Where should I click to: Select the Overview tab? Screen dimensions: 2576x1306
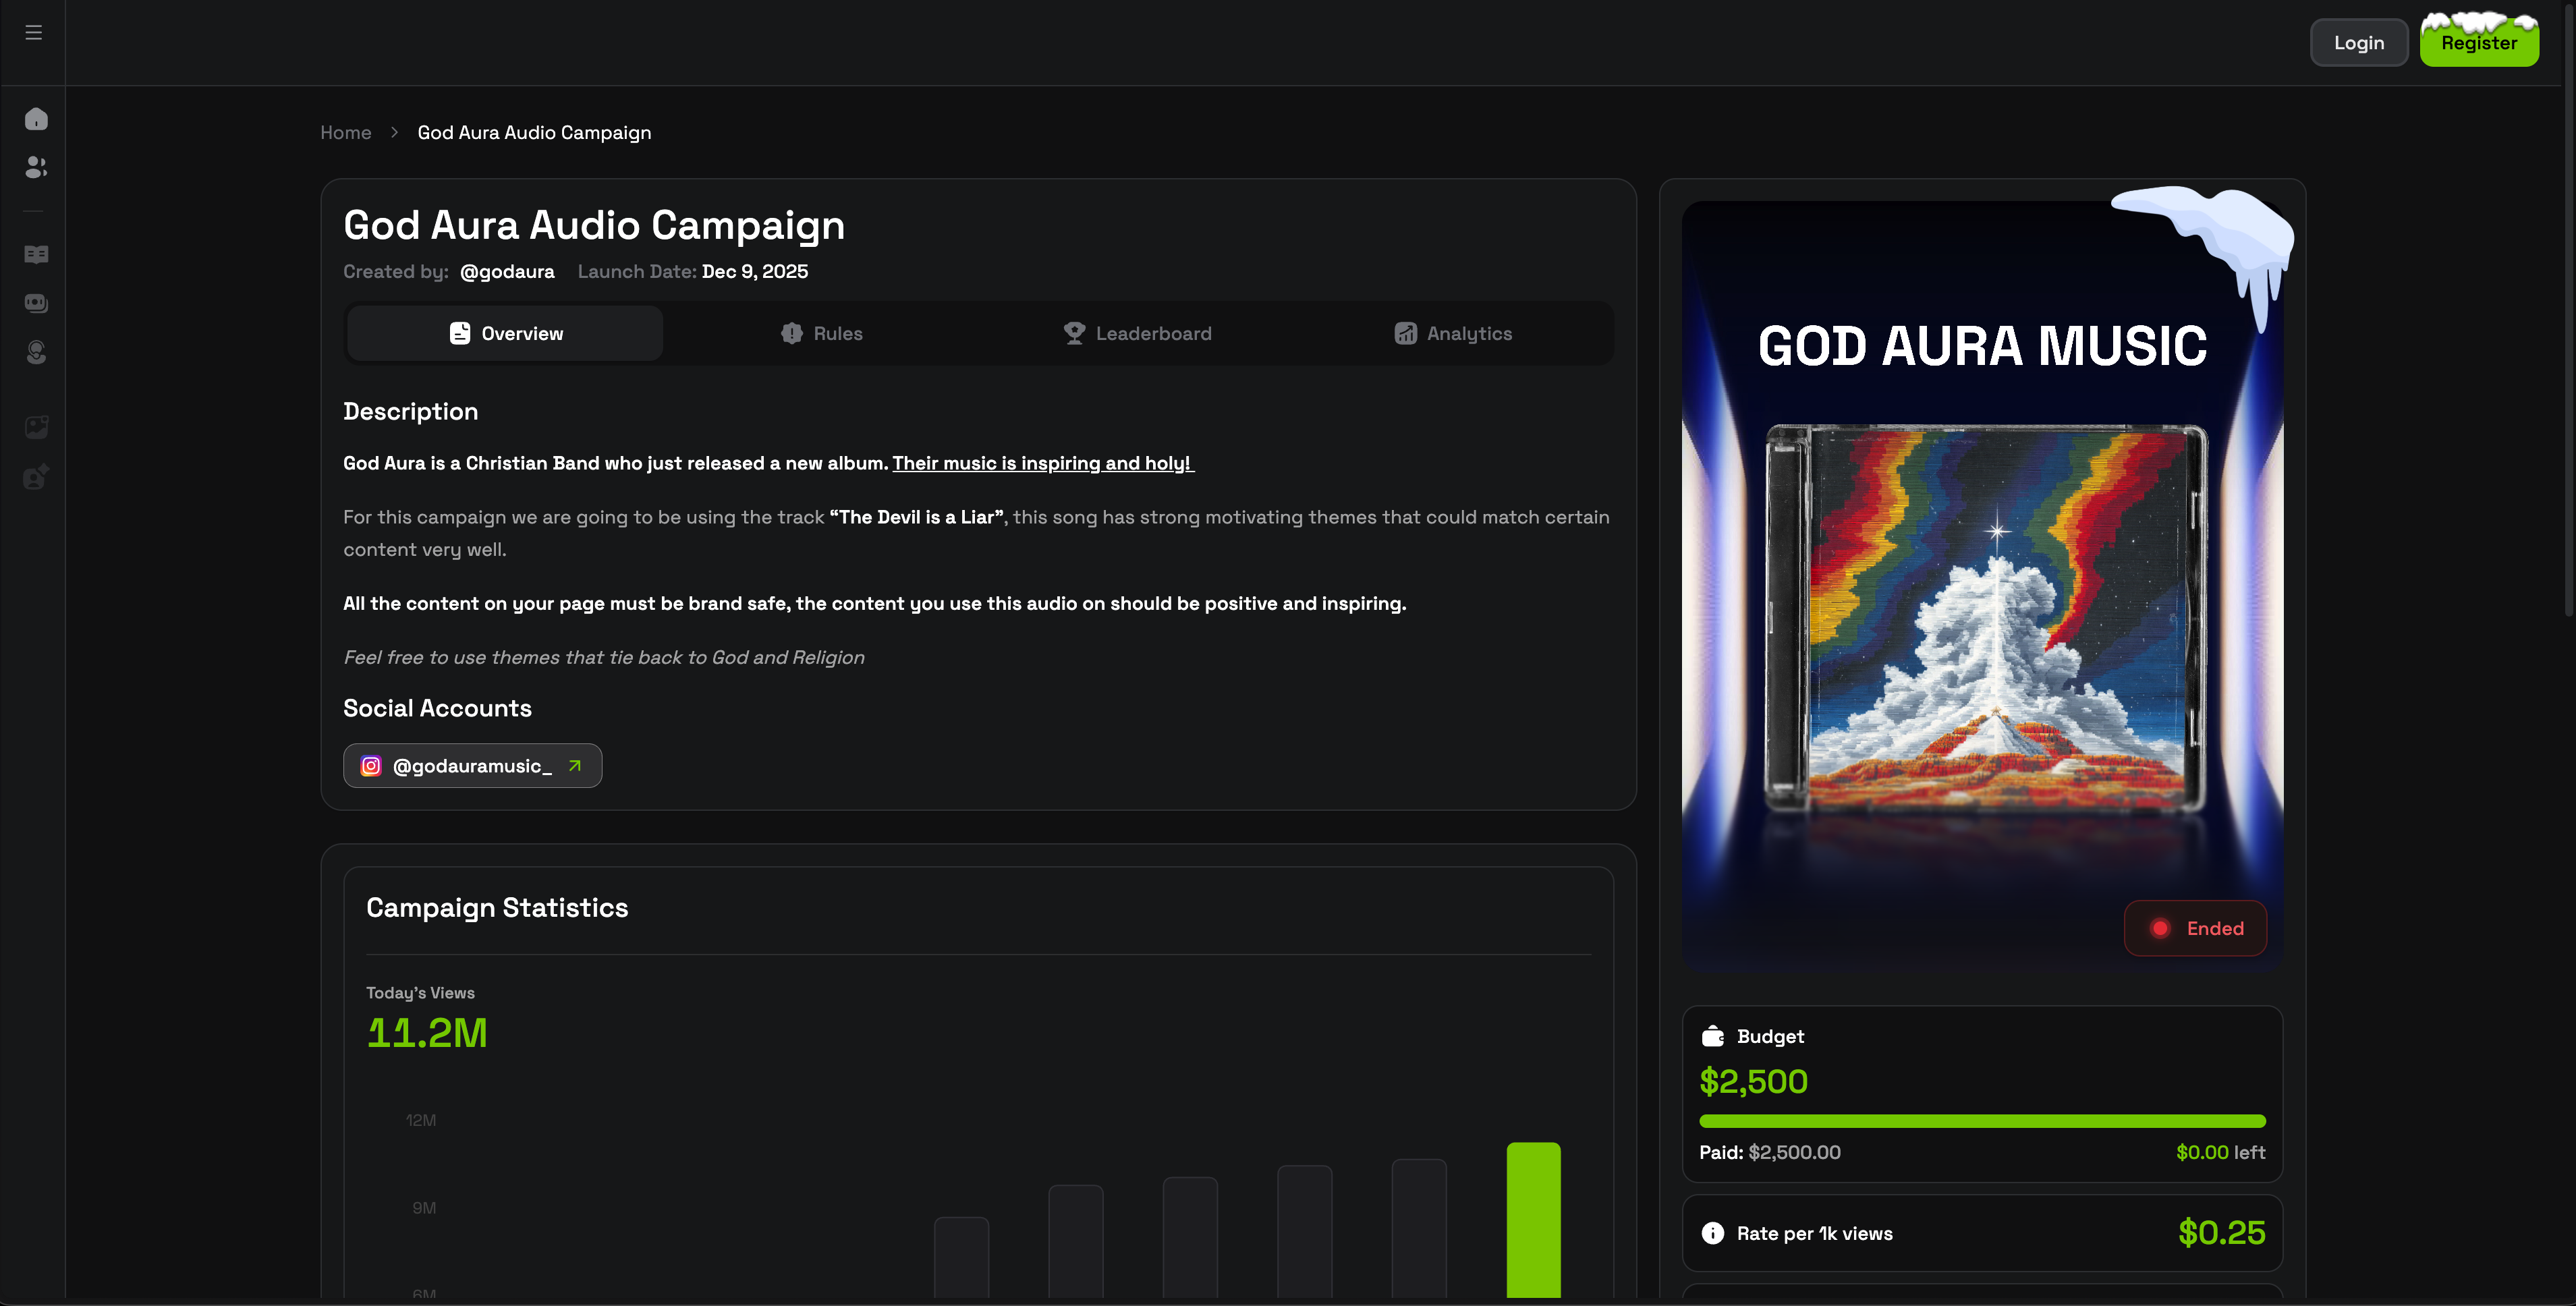505,333
